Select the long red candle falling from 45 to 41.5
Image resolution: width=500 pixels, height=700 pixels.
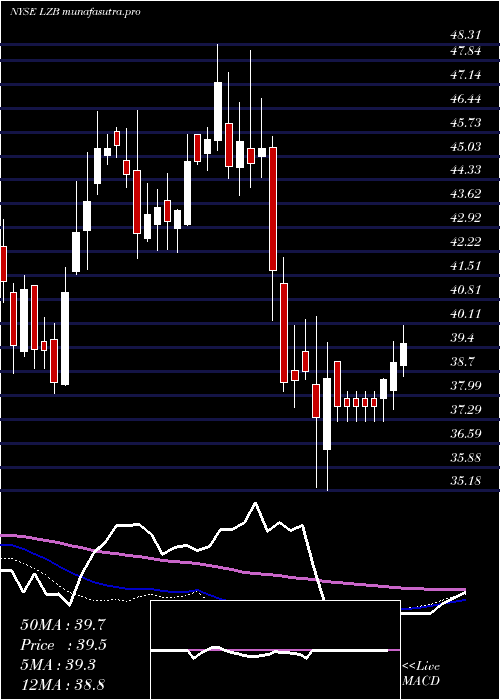click(x=273, y=209)
